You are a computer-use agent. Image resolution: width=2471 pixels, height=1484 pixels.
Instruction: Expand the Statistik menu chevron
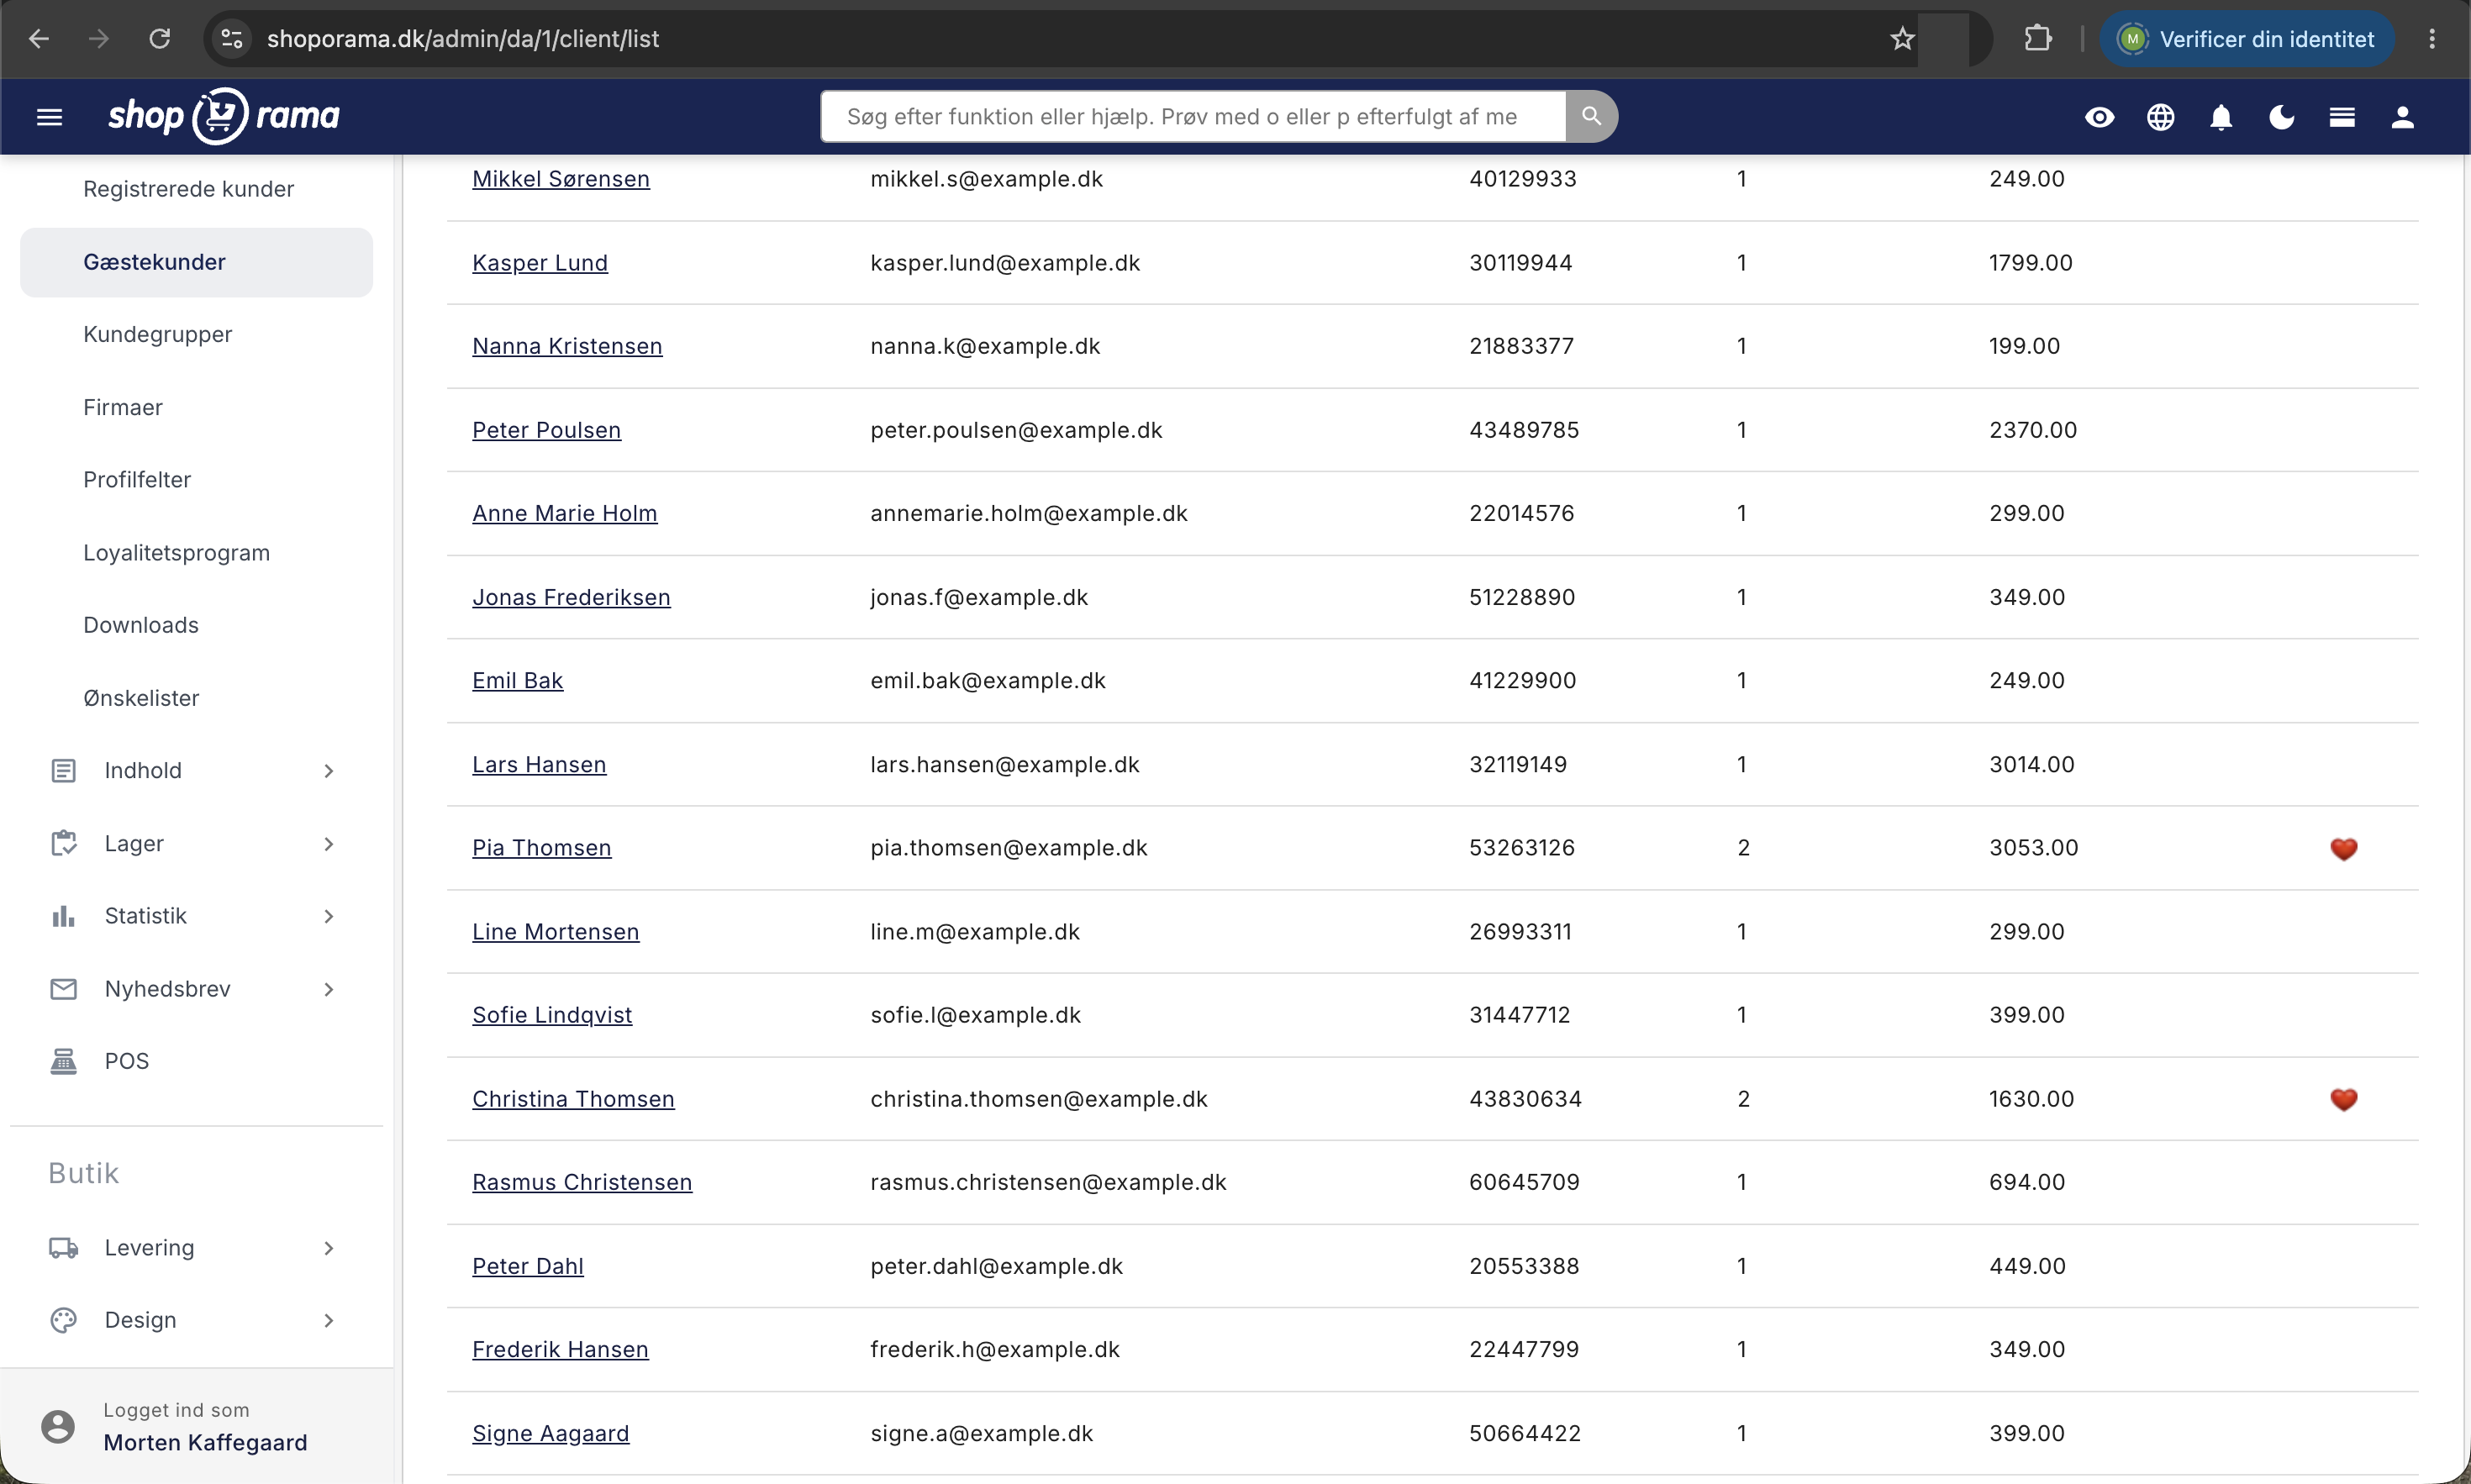coord(329,916)
